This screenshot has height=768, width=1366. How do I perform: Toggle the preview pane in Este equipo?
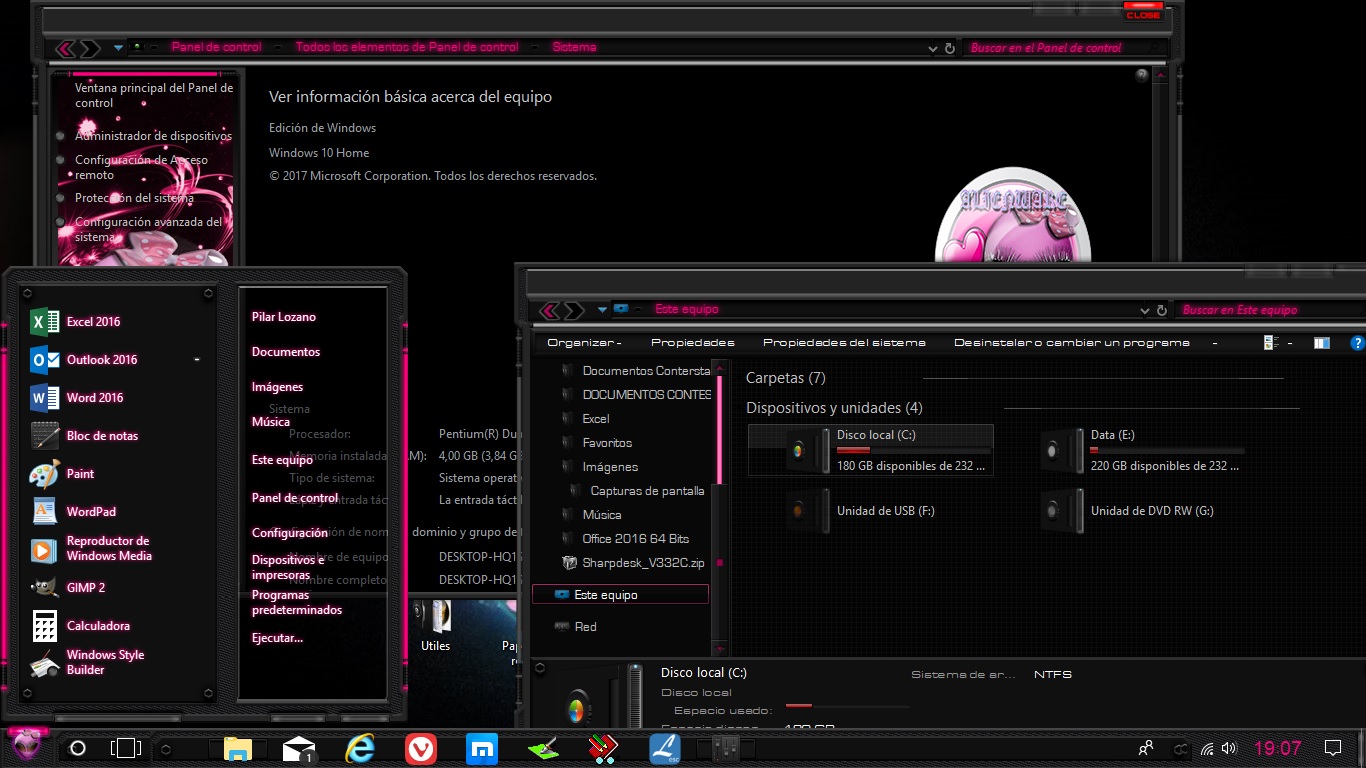[x=1322, y=343]
